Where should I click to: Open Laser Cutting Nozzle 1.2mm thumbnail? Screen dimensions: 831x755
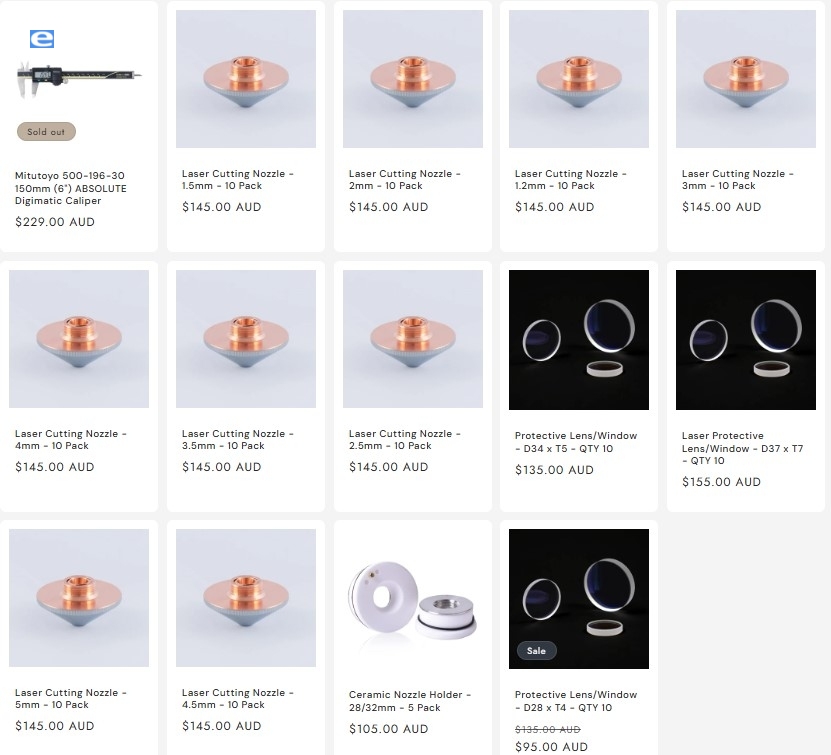[x=579, y=79]
